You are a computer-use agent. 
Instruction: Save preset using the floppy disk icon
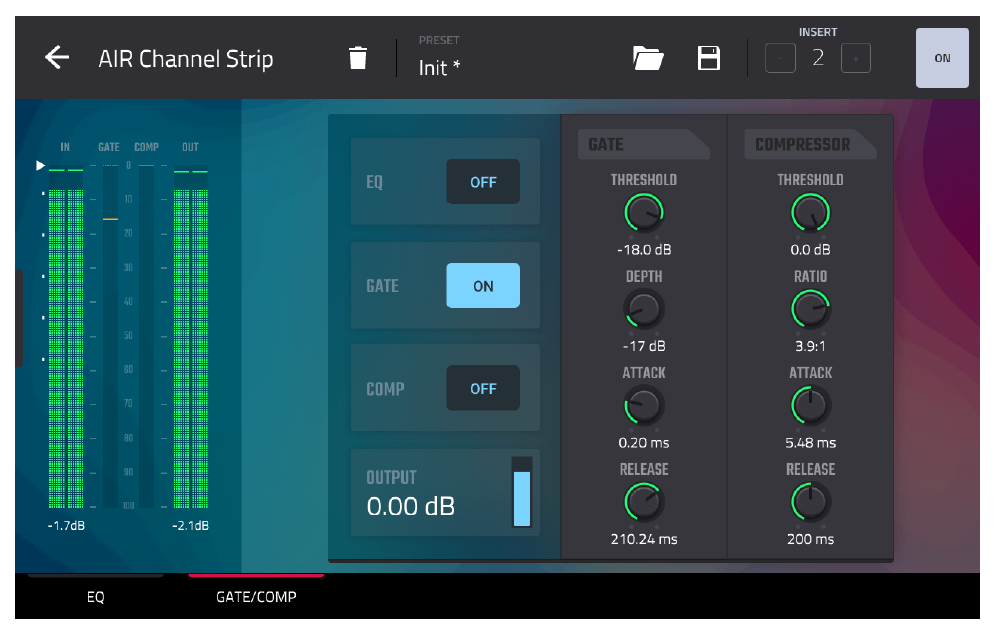(x=708, y=58)
